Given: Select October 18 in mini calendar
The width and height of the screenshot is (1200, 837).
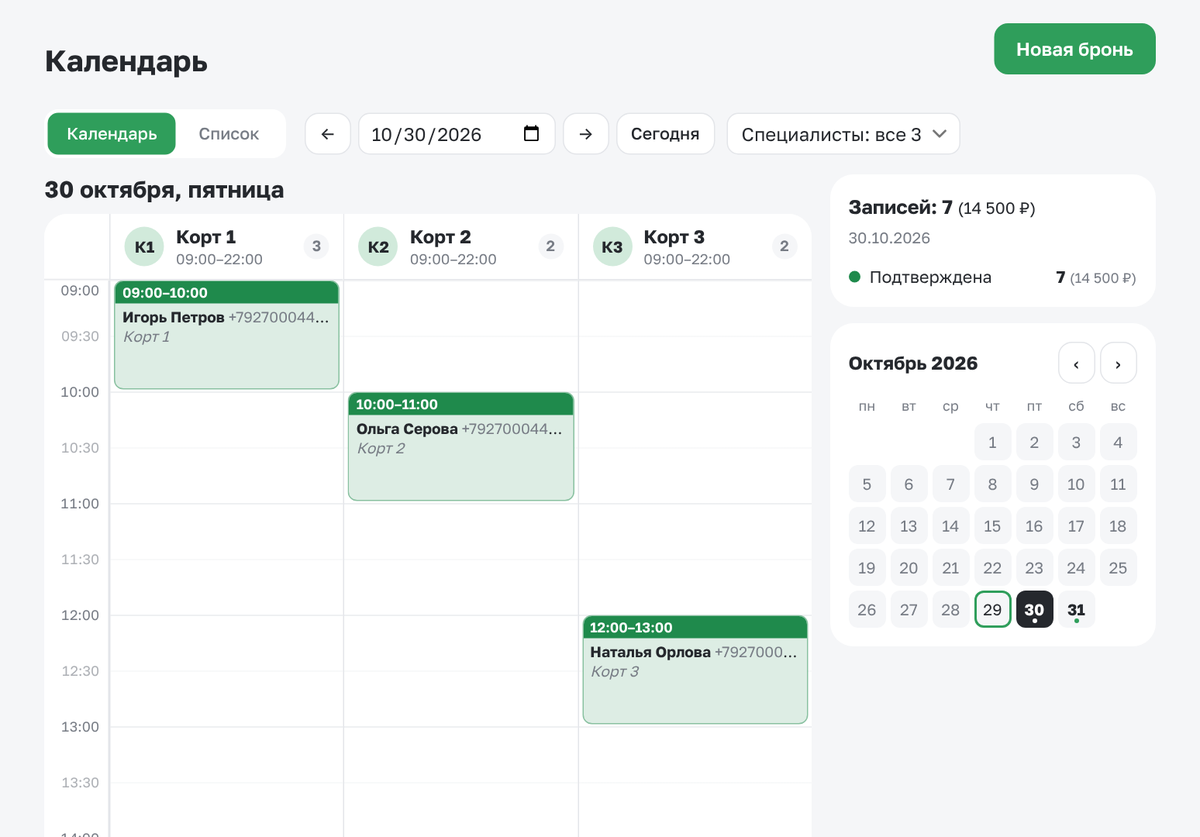Looking at the screenshot, I should (1118, 526).
